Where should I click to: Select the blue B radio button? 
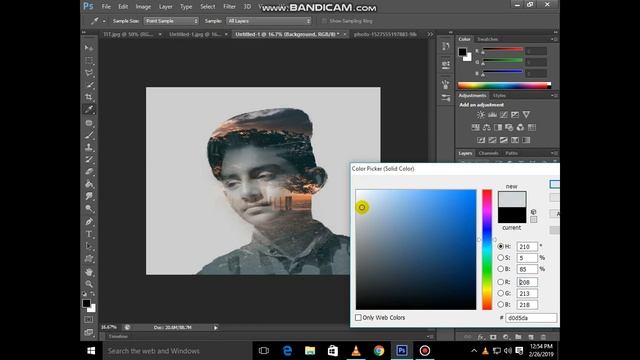coord(500,304)
